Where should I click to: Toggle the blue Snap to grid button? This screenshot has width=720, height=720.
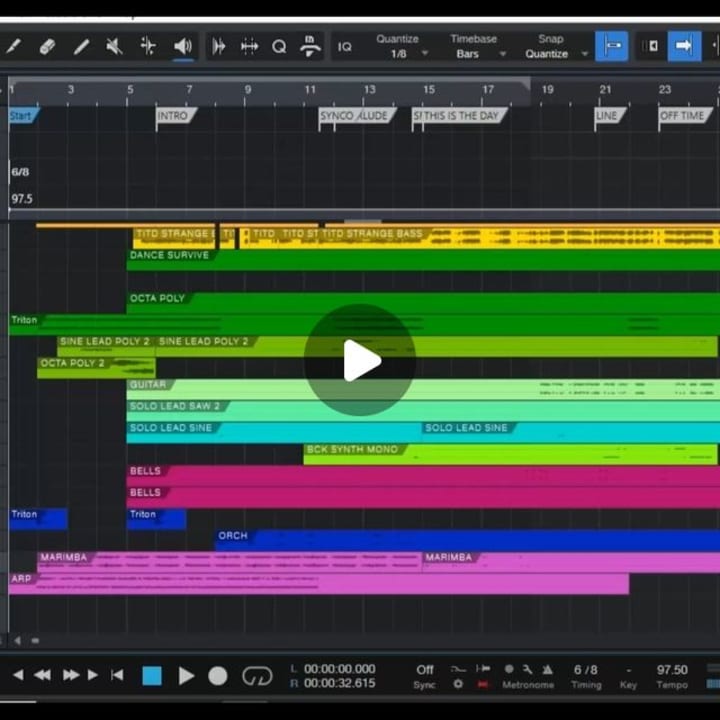coord(612,46)
